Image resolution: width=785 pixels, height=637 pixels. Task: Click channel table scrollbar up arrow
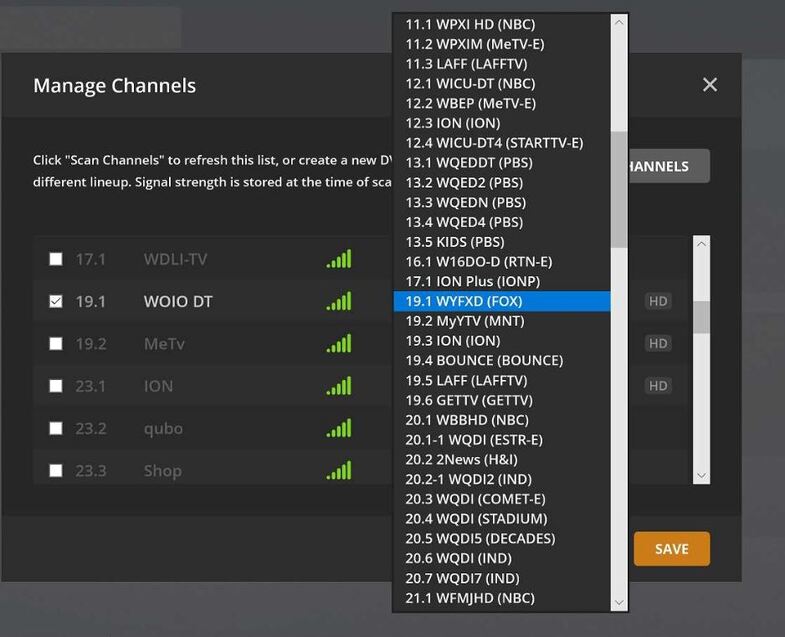pos(701,244)
